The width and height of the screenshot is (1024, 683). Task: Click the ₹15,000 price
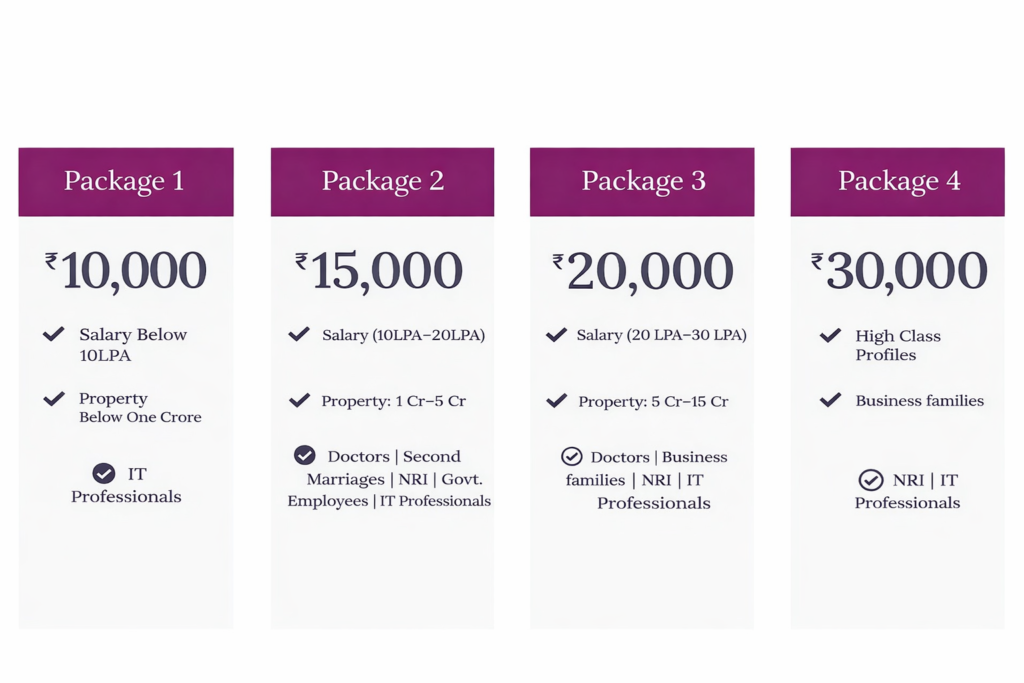coord(379,270)
